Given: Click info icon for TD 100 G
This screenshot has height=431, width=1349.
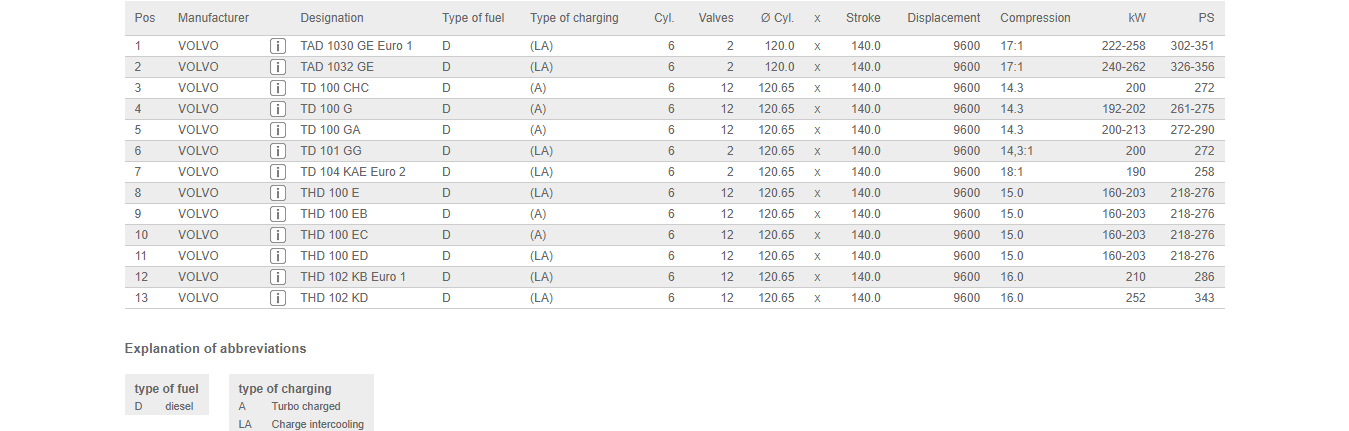Looking at the screenshot, I should pos(278,109).
